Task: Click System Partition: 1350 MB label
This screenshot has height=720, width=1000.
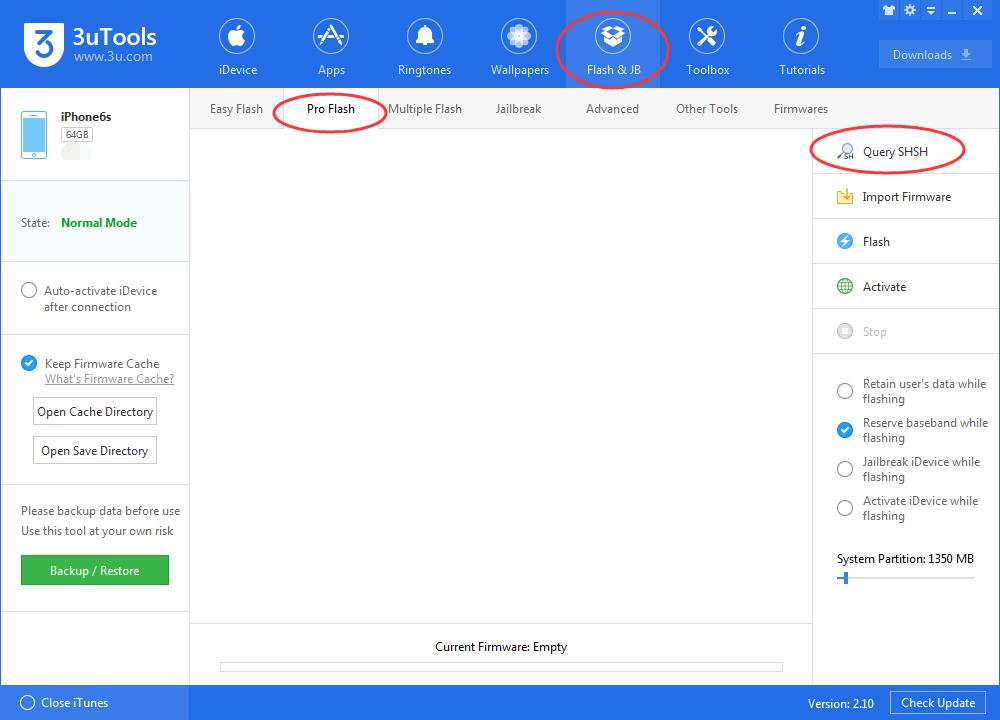Action: 905,559
